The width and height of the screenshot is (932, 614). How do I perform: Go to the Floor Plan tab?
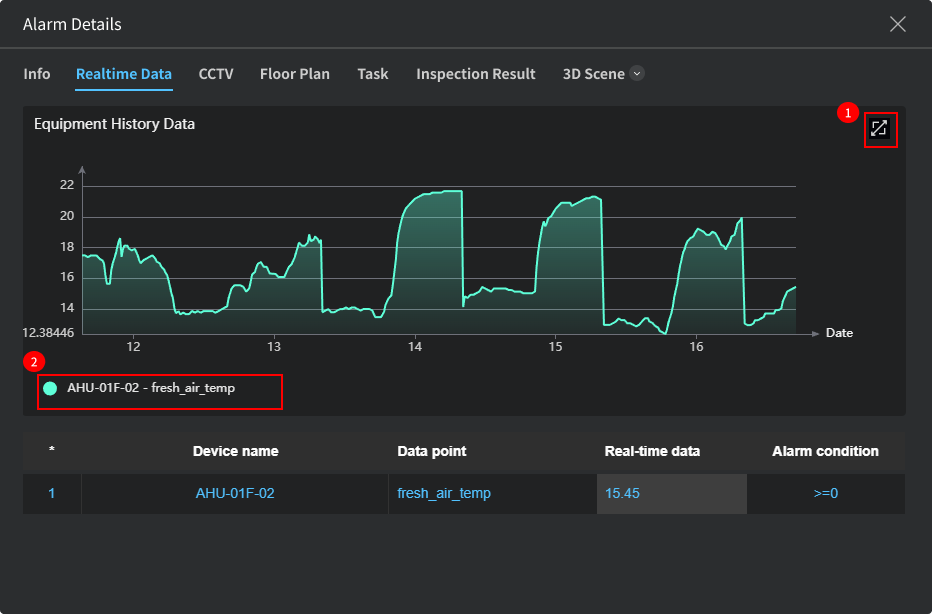(295, 74)
